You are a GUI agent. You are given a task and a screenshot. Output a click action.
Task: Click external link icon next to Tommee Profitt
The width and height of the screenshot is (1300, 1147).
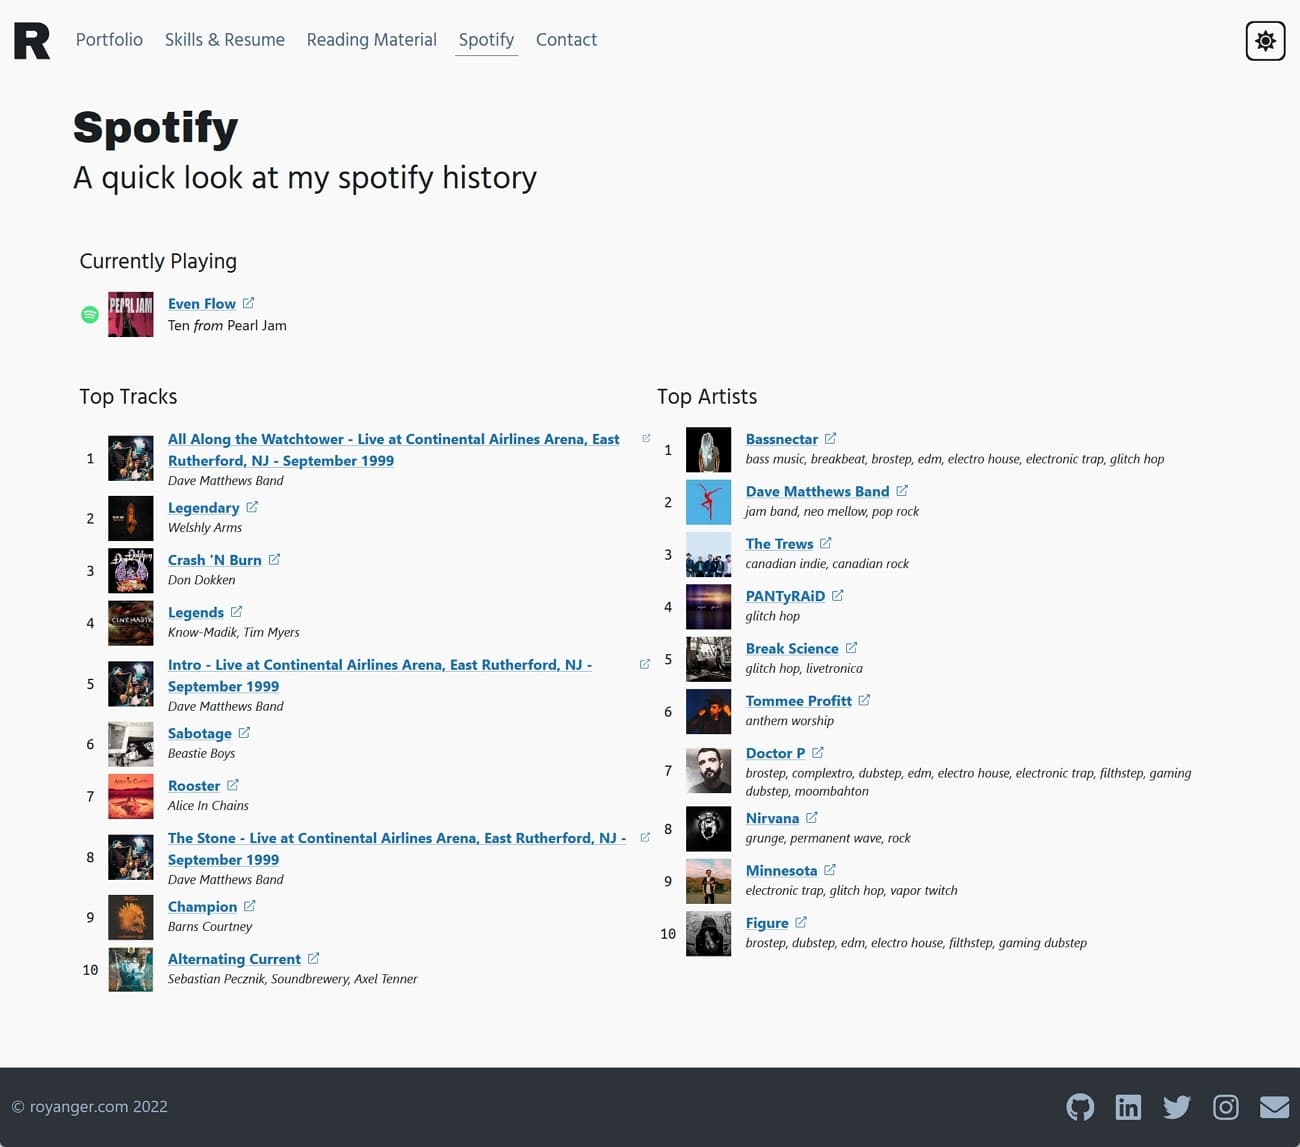click(x=864, y=700)
